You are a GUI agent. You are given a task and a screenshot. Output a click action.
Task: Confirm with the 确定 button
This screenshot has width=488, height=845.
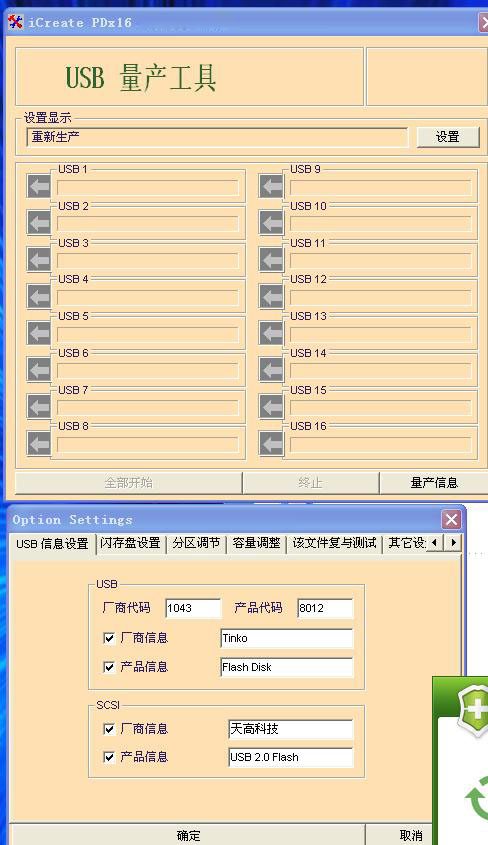click(x=188, y=835)
